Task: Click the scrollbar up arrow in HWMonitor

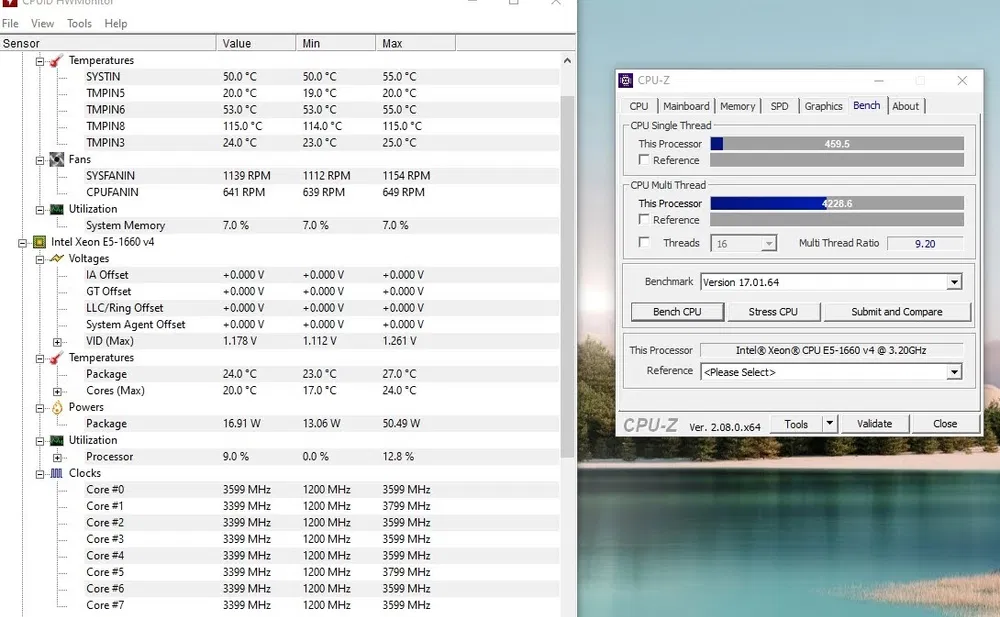Action: click(567, 61)
